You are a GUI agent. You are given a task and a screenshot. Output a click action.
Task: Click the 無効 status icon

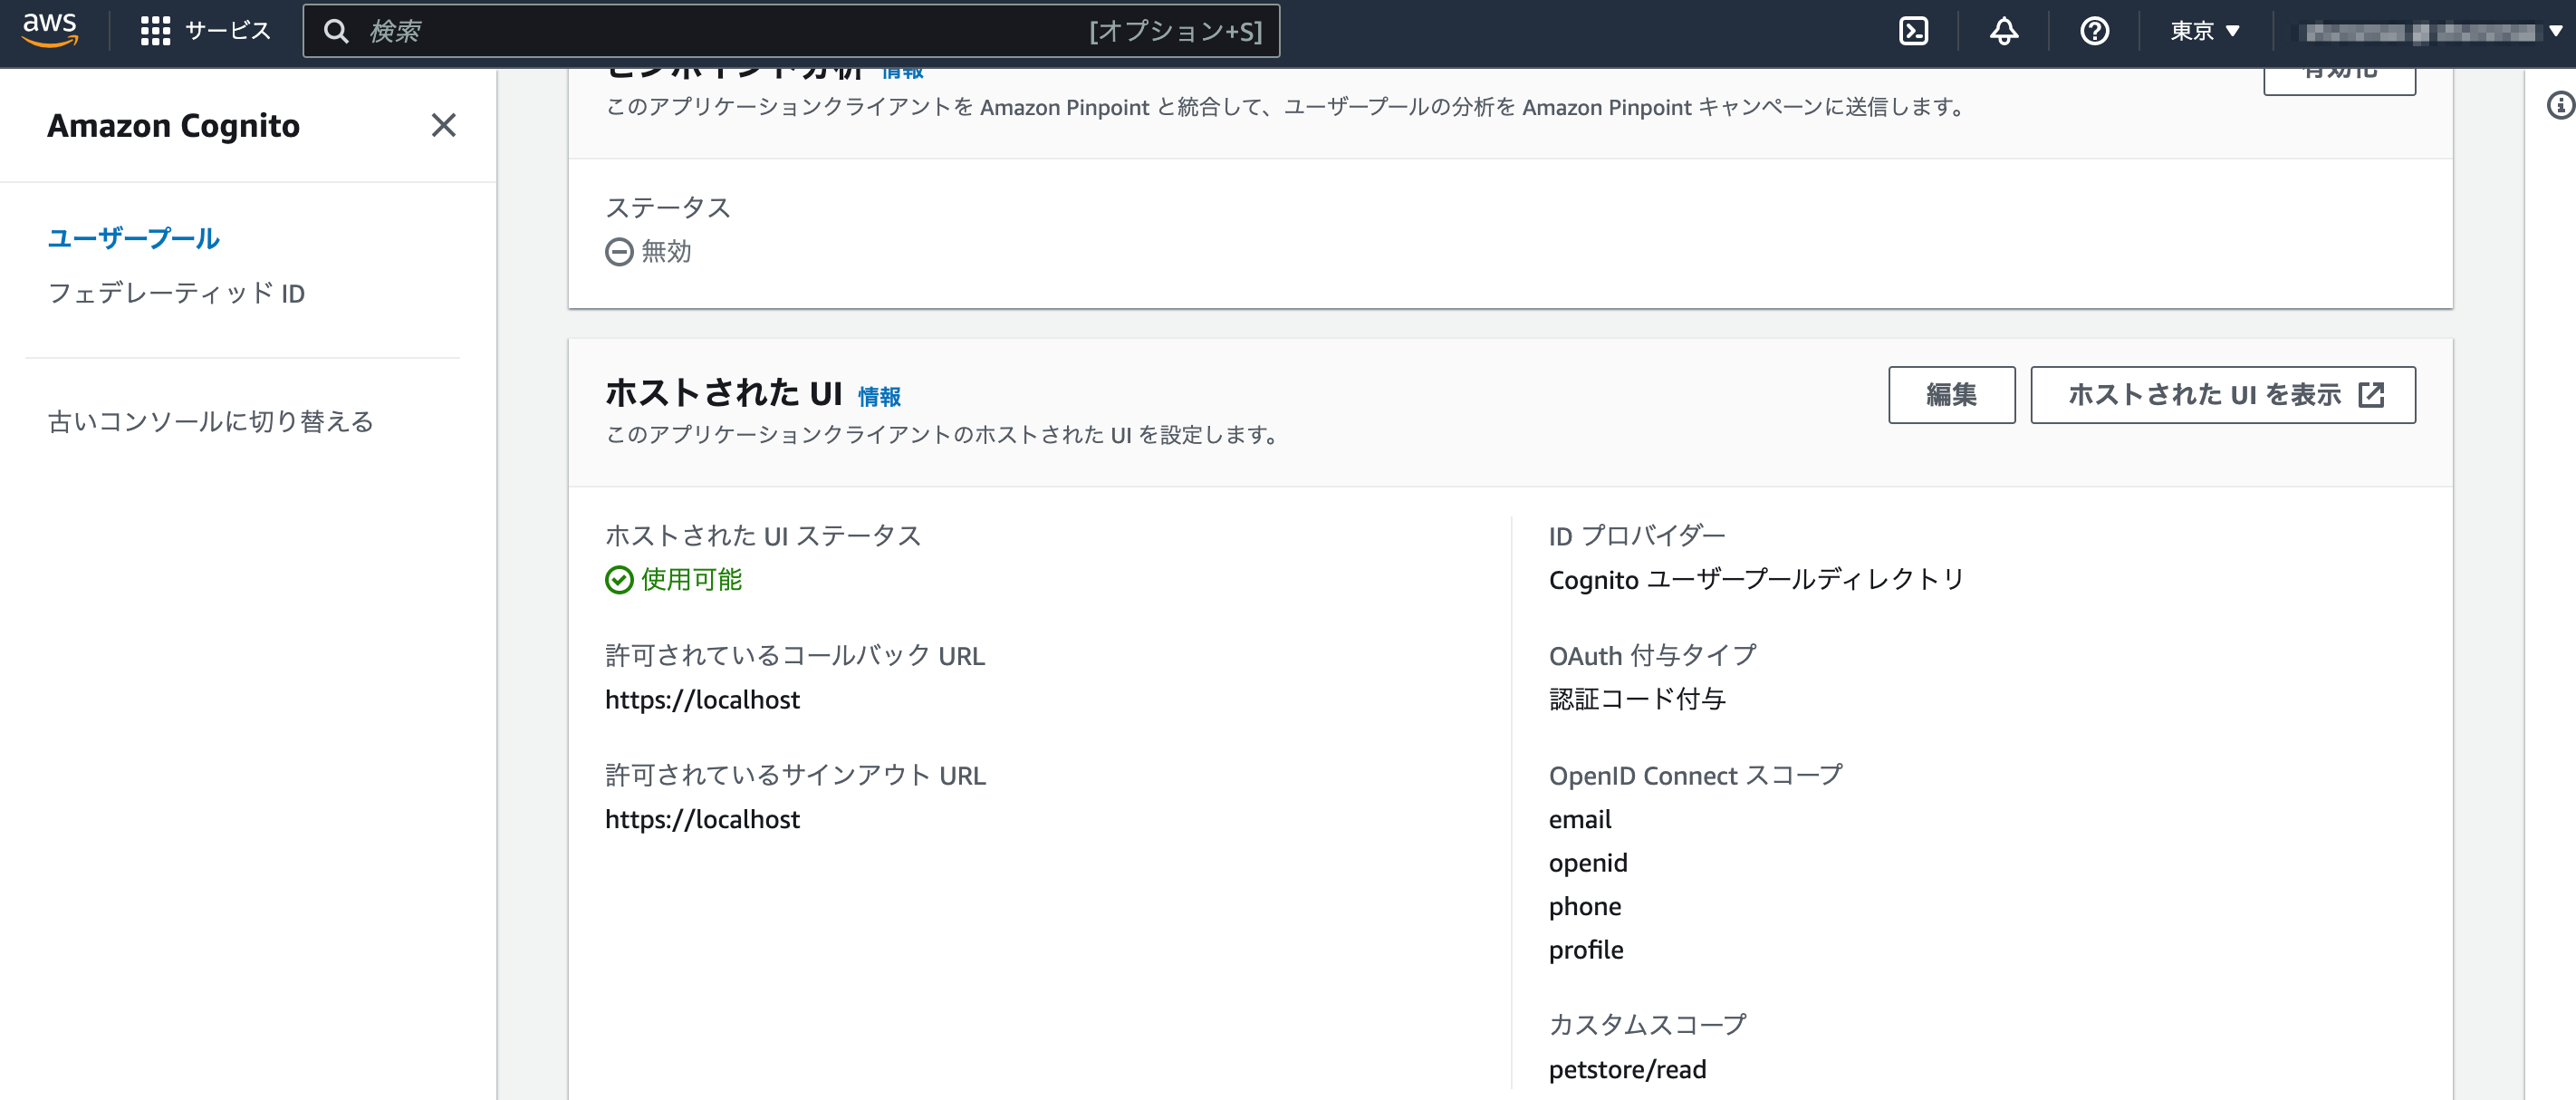(x=619, y=252)
